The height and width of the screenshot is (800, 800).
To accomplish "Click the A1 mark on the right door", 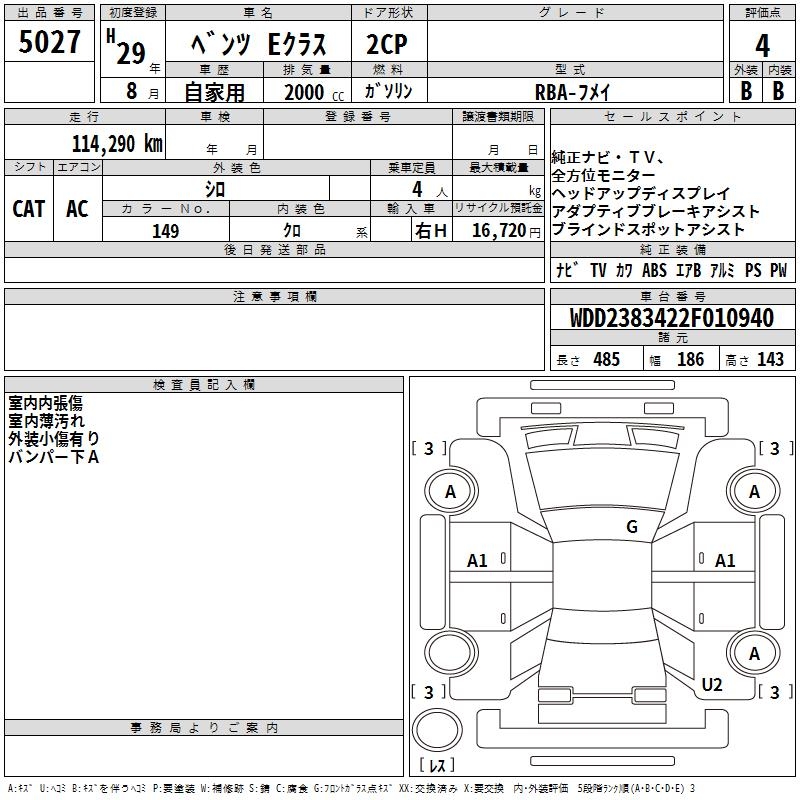I will [x=725, y=561].
